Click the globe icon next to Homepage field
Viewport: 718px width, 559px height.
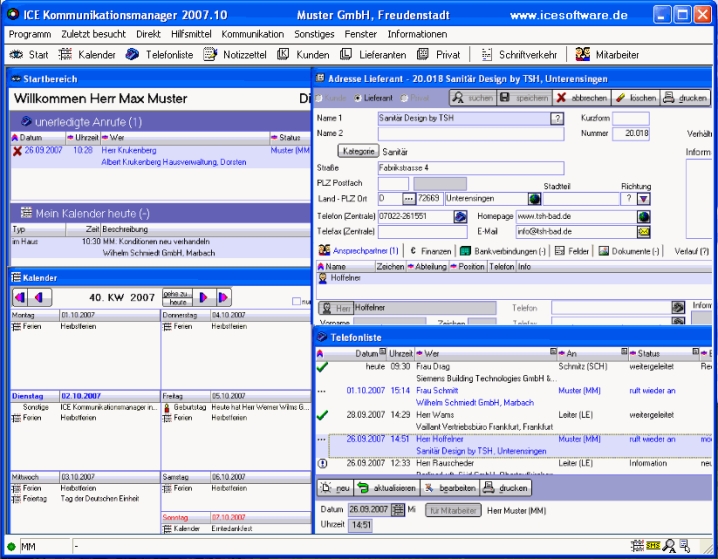point(644,215)
